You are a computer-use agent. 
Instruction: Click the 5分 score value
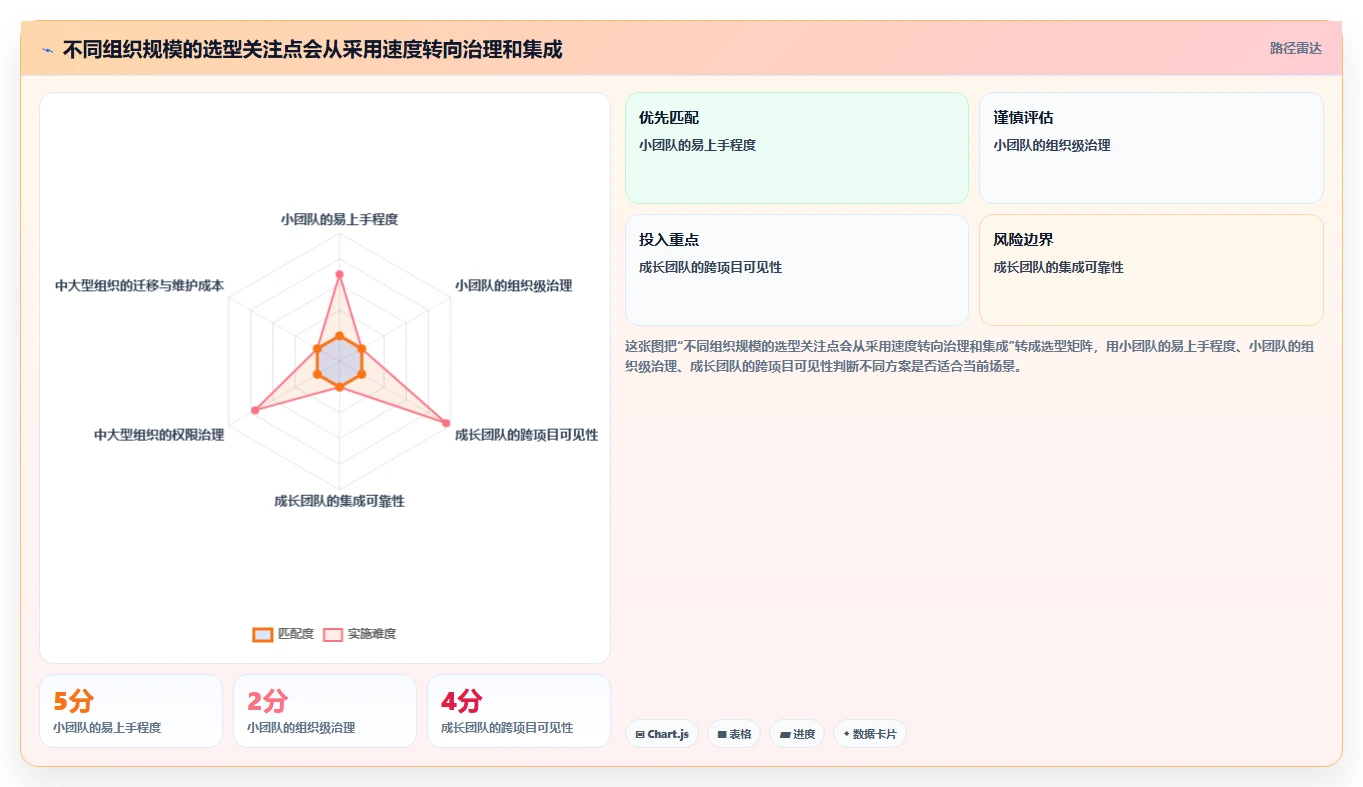[73, 701]
